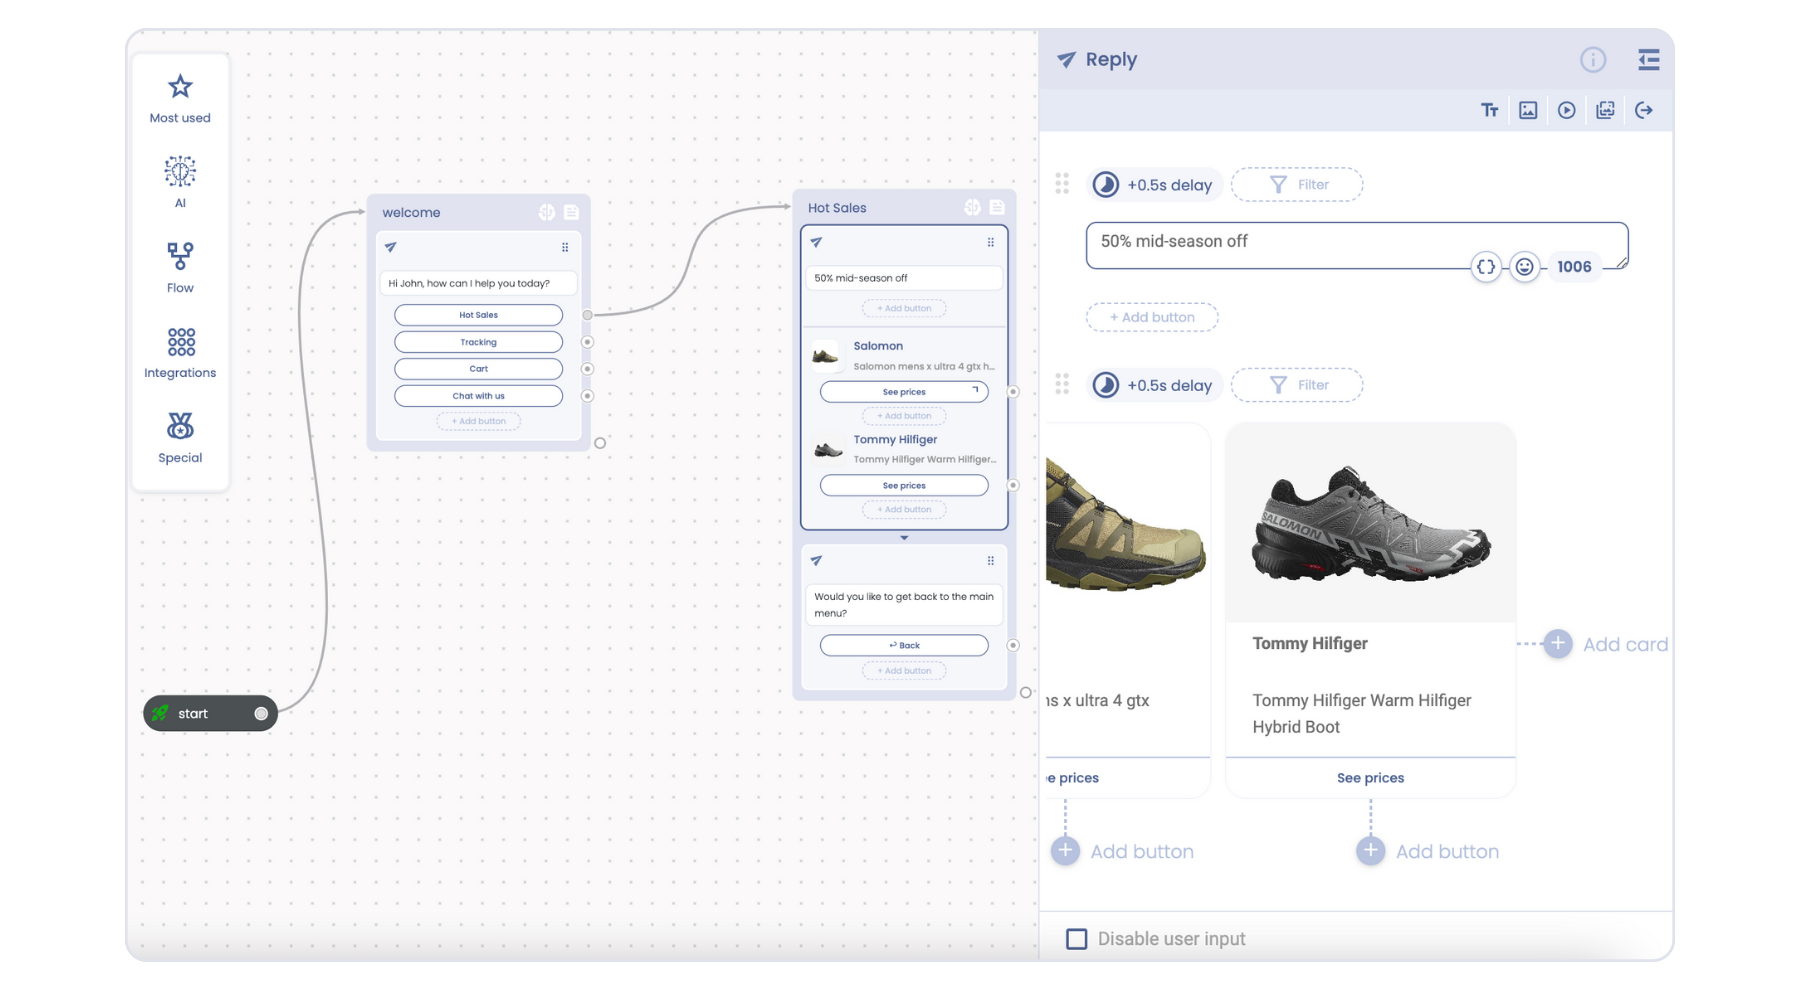This screenshot has height=990, width=1800.
Task: Click Tracking button output connector
Action: (588, 342)
